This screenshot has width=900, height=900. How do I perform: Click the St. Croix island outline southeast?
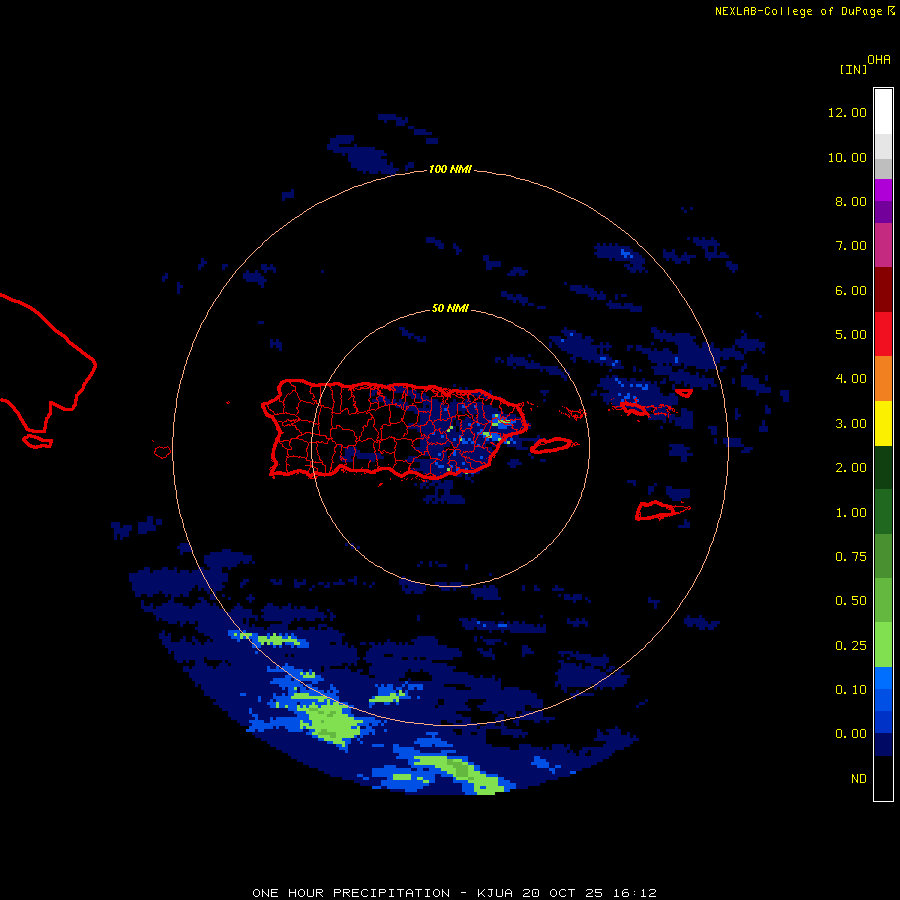(x=661, y=510)
